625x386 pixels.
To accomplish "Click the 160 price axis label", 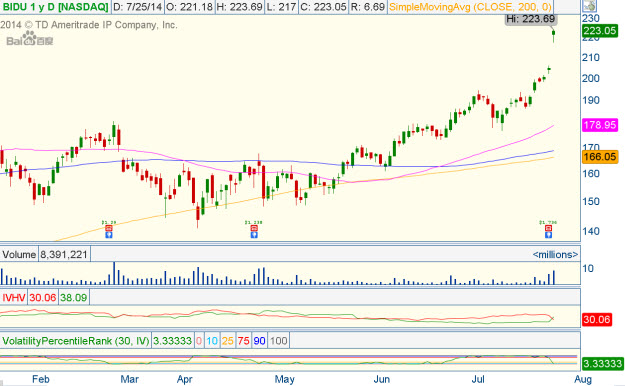I will pos(591,173).
